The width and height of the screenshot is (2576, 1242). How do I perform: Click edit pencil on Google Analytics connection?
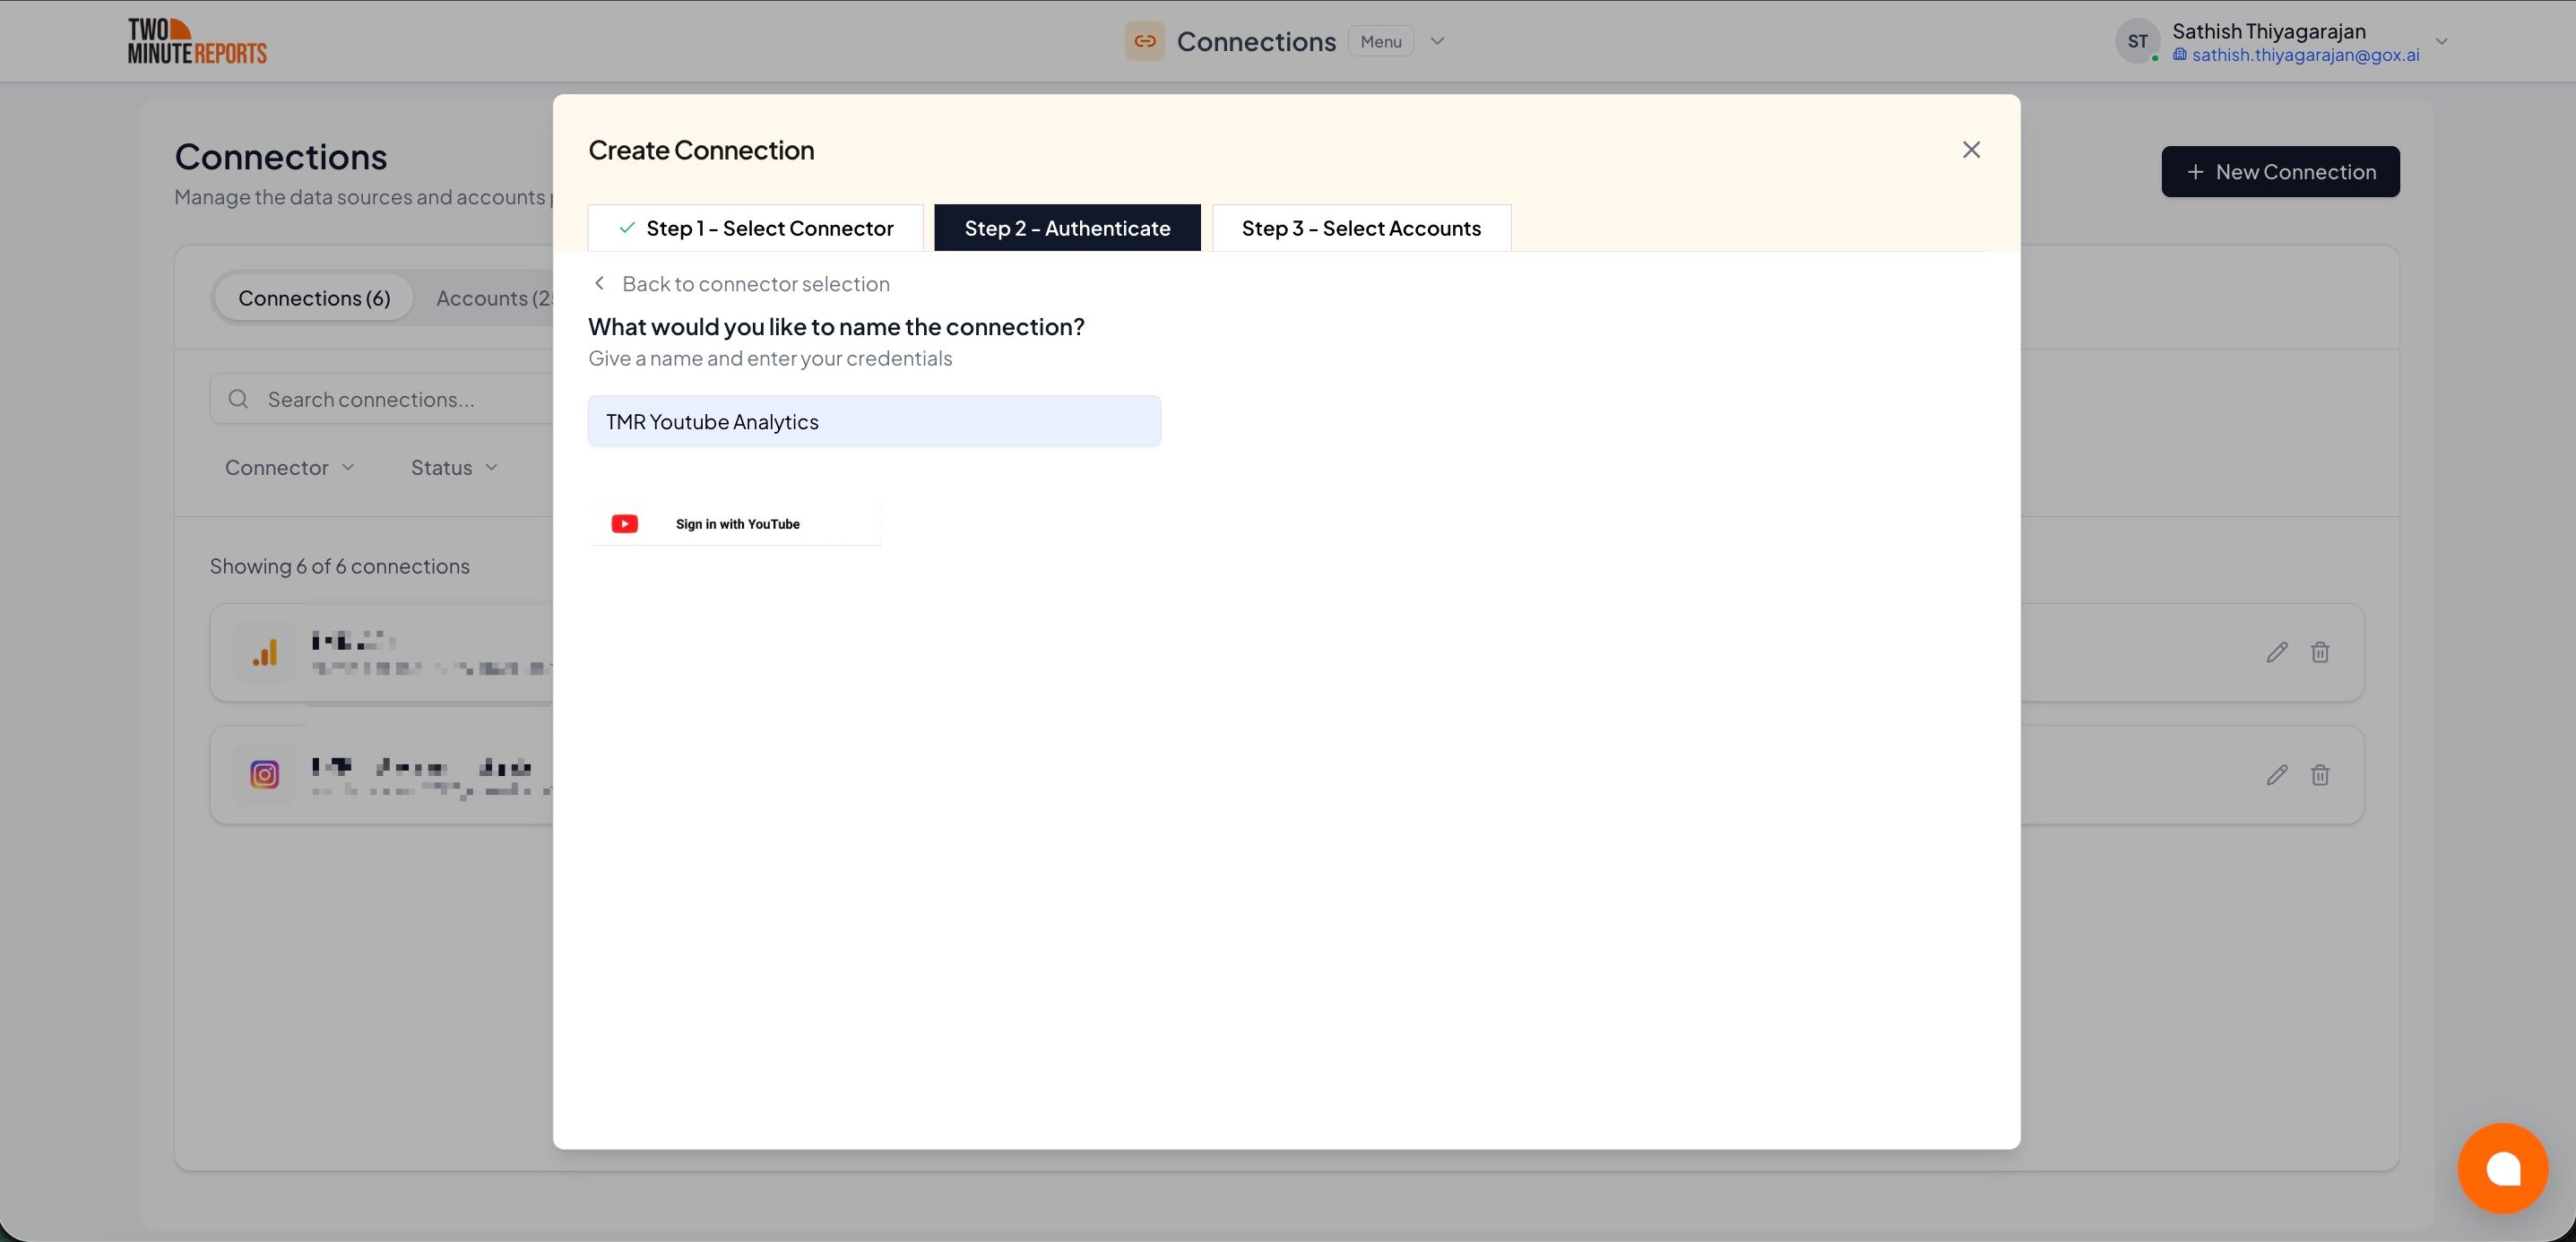click(2277, 652)
